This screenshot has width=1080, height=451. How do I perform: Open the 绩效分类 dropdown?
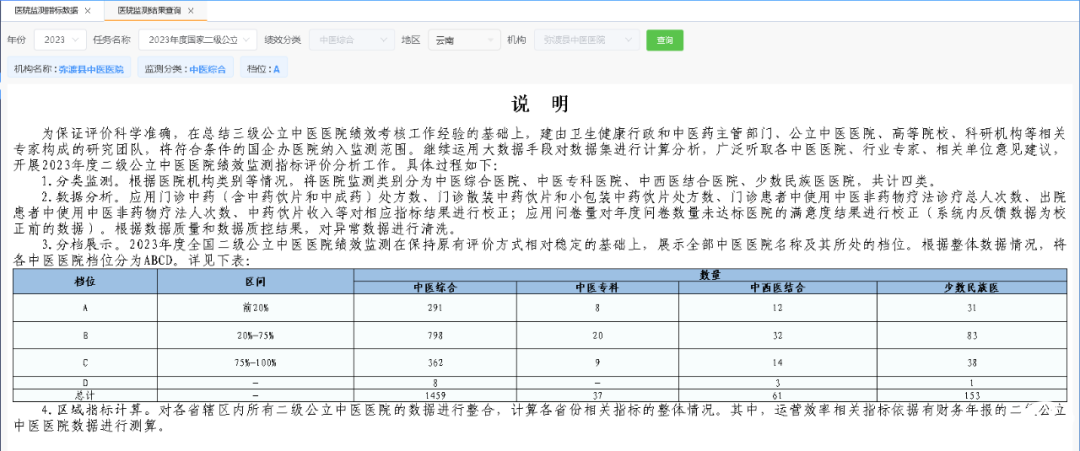tap(352, 40)
